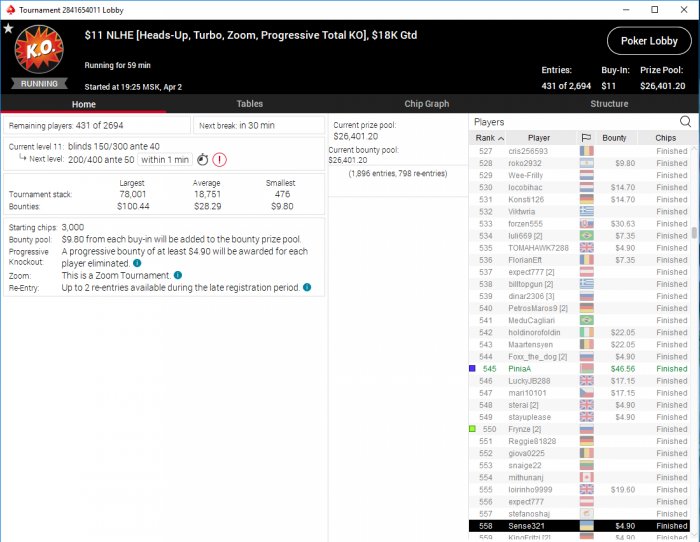700x542 pixels.
Task: Click PokerStars icon in title bar
Action: pos(10,10)
